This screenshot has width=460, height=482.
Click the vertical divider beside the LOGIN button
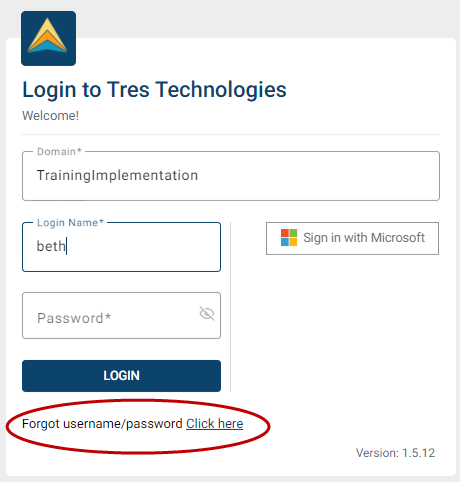point(231,307)
